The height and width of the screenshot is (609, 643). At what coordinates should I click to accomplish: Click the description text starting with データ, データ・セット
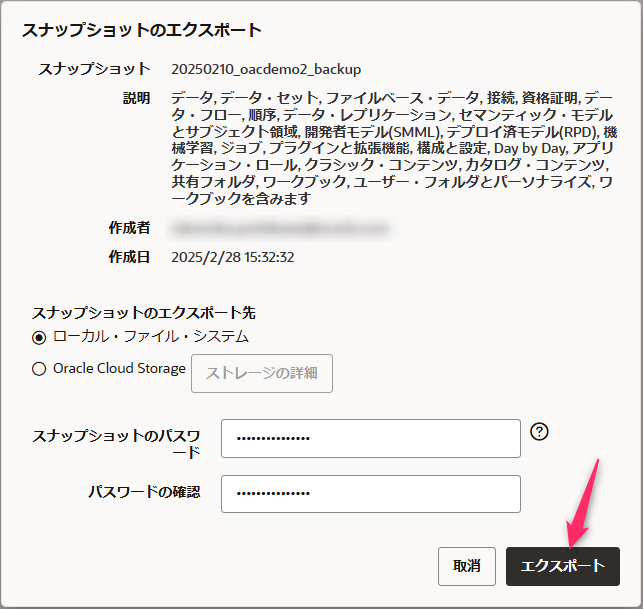394,148
